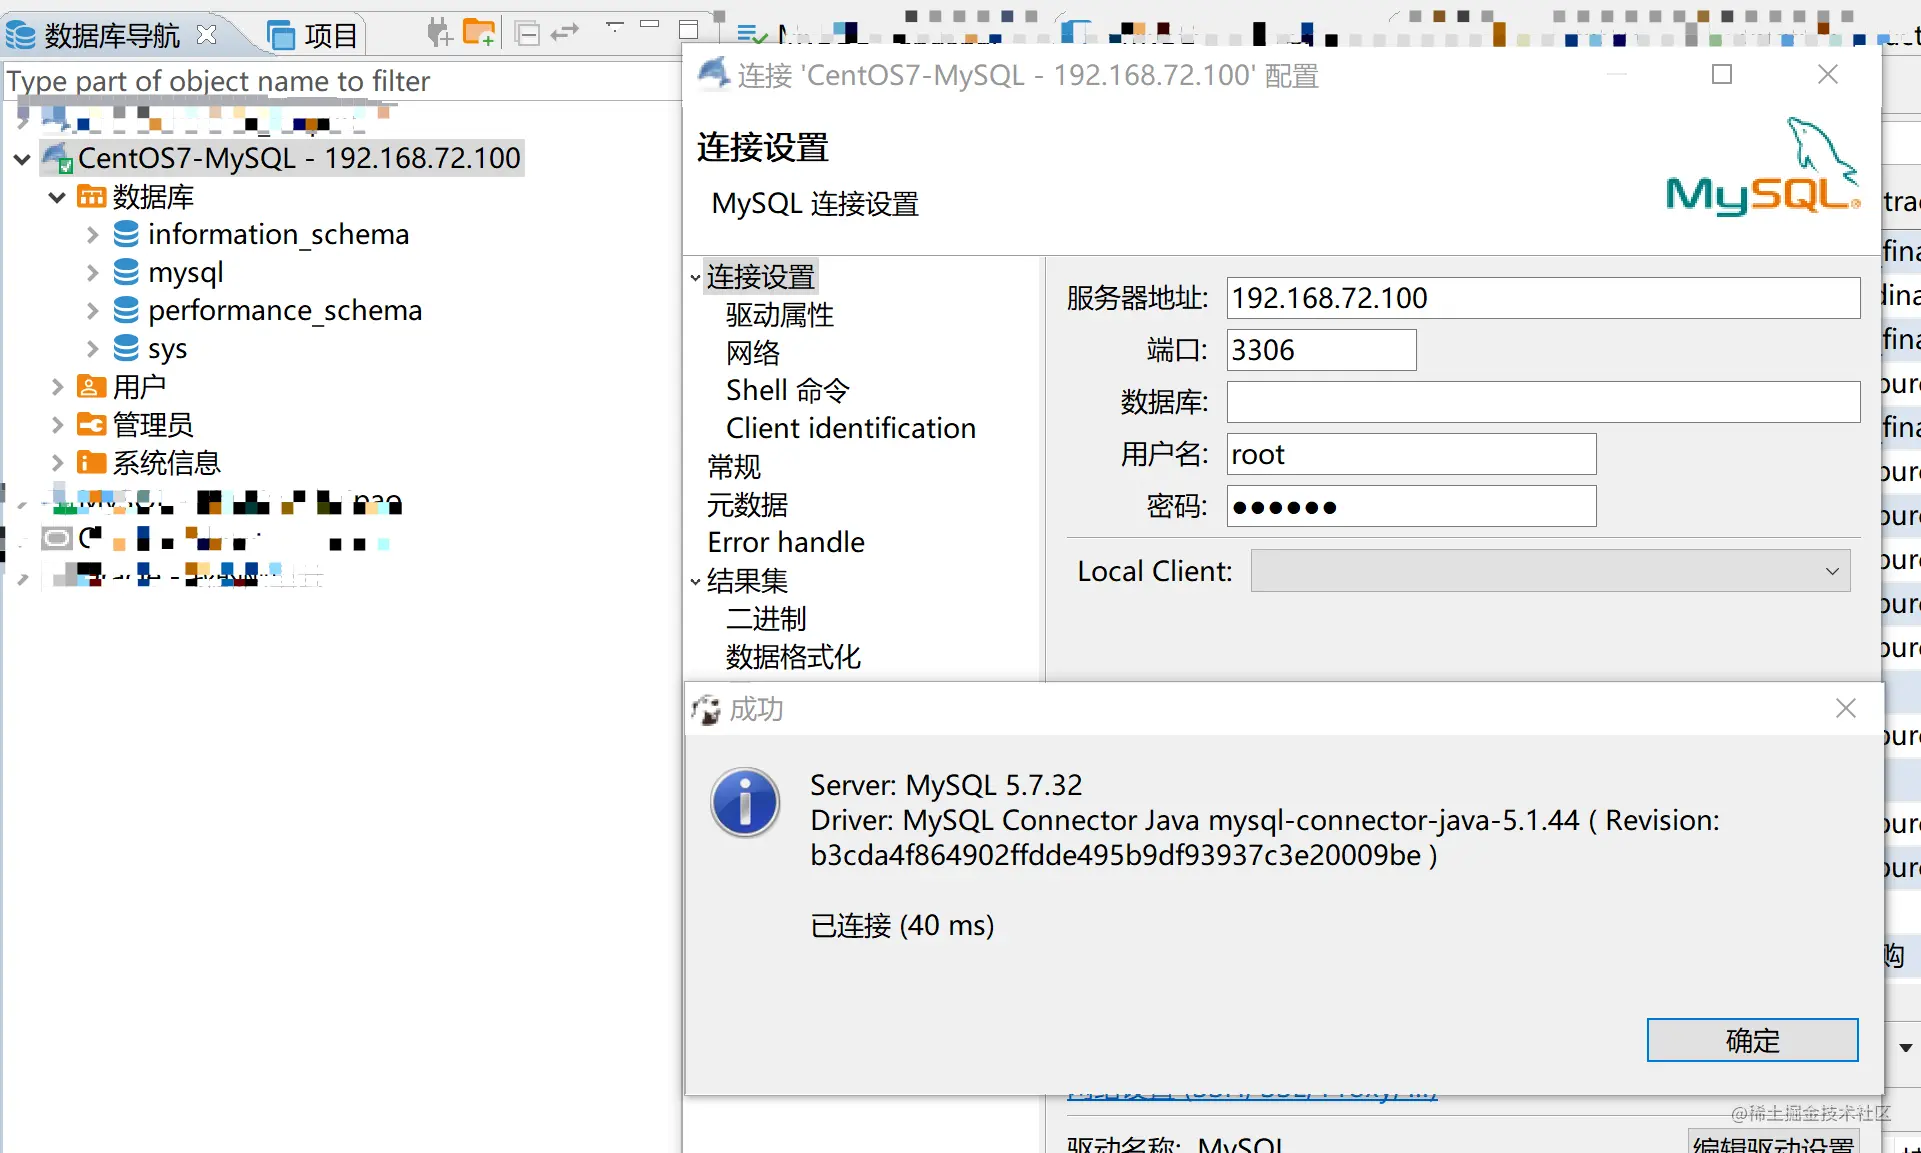1921x1153 pixels.
Task: Click the mysql database icon
Action: click(126, 272)
